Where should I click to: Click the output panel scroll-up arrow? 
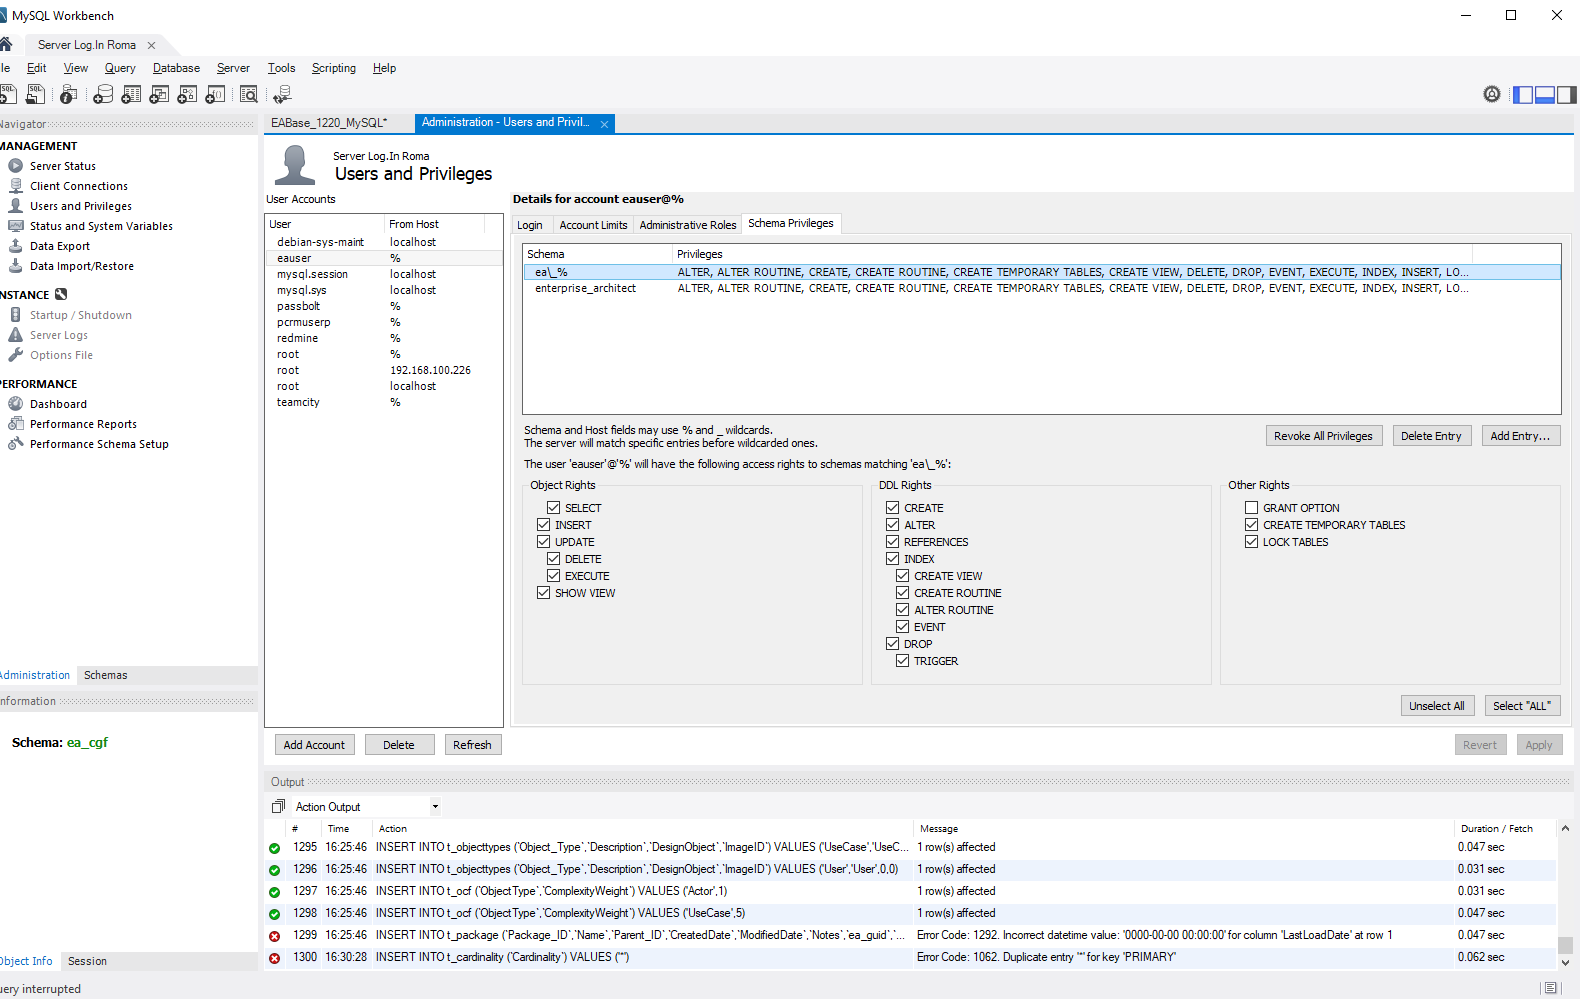[1565, 828]
